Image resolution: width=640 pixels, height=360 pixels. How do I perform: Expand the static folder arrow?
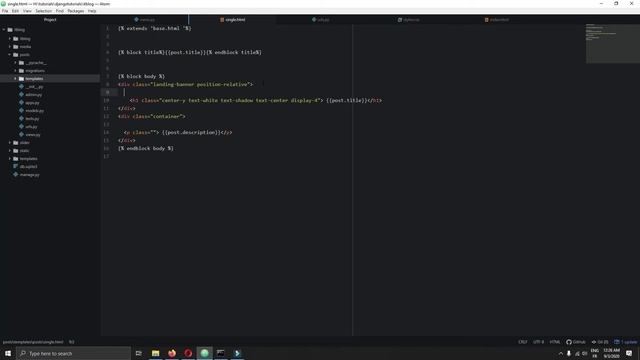10,151
